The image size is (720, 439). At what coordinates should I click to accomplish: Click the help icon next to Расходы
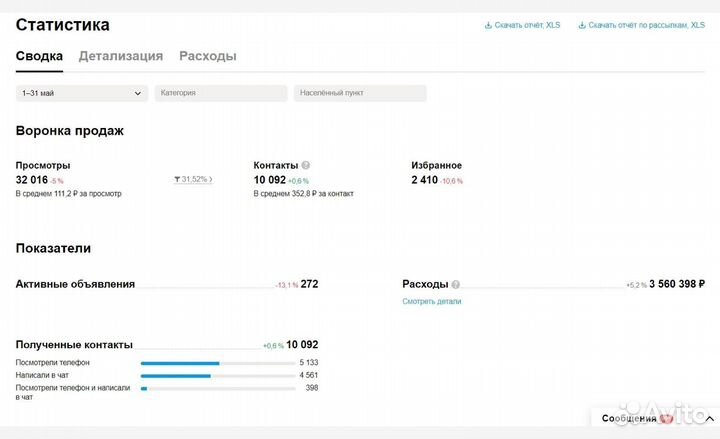[455, 284]
